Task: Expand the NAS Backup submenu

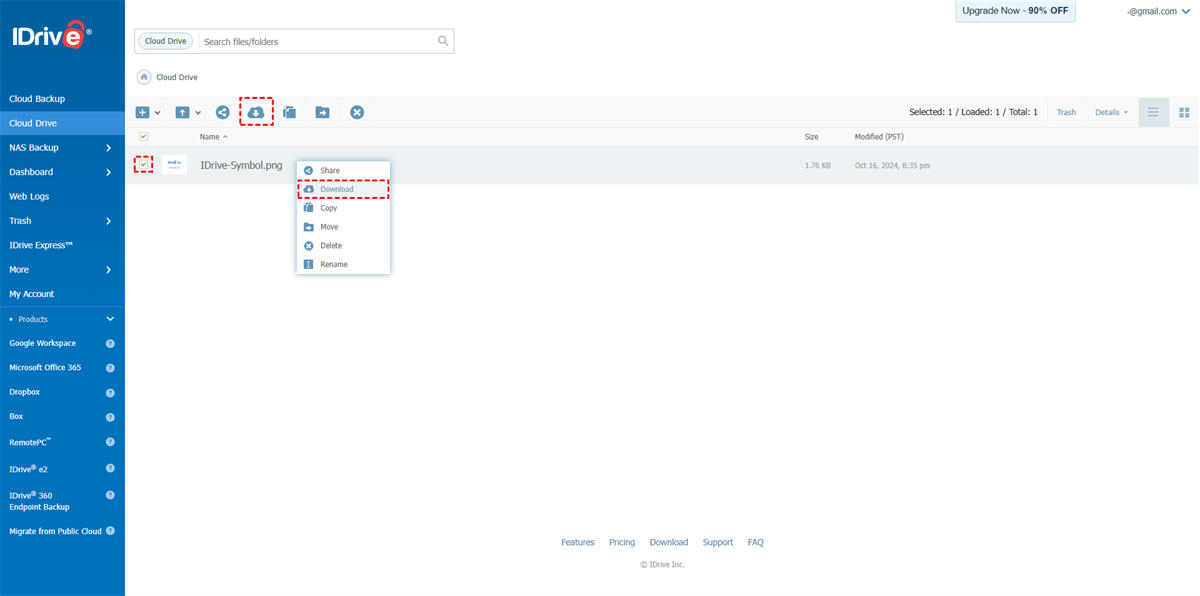Action: [x=108, y=148]
